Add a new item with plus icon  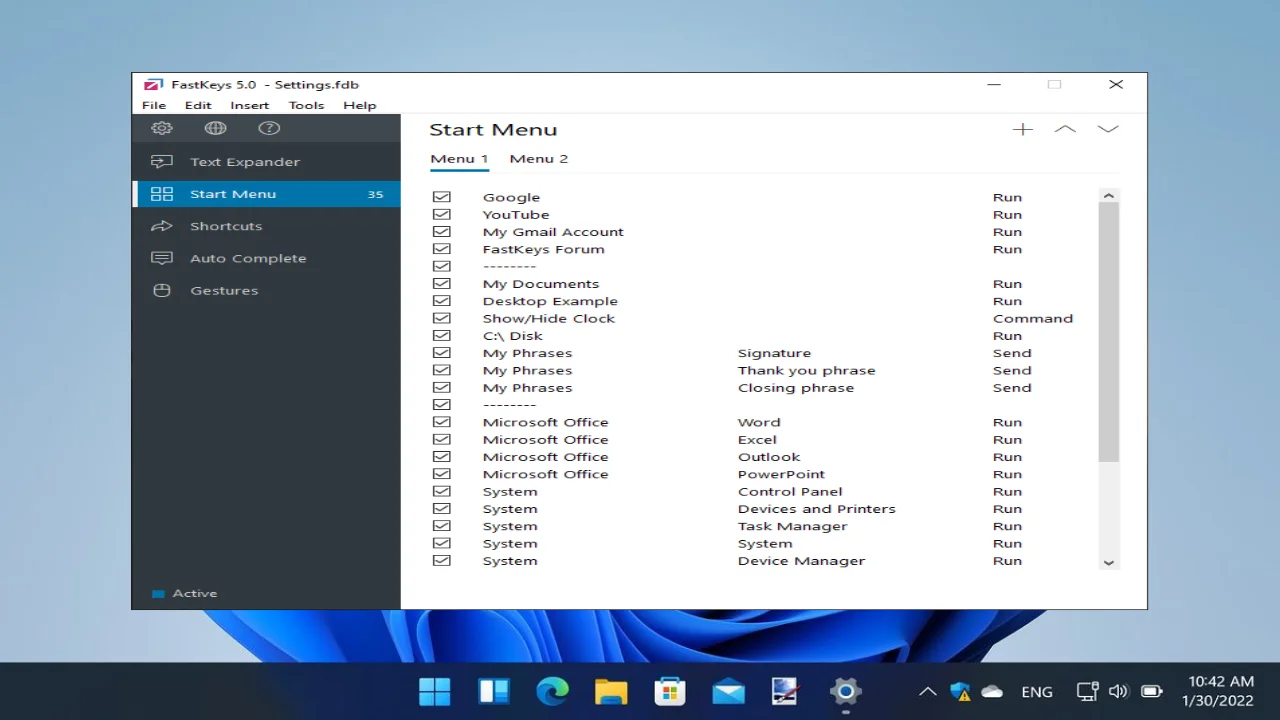tap(1022, 129)
